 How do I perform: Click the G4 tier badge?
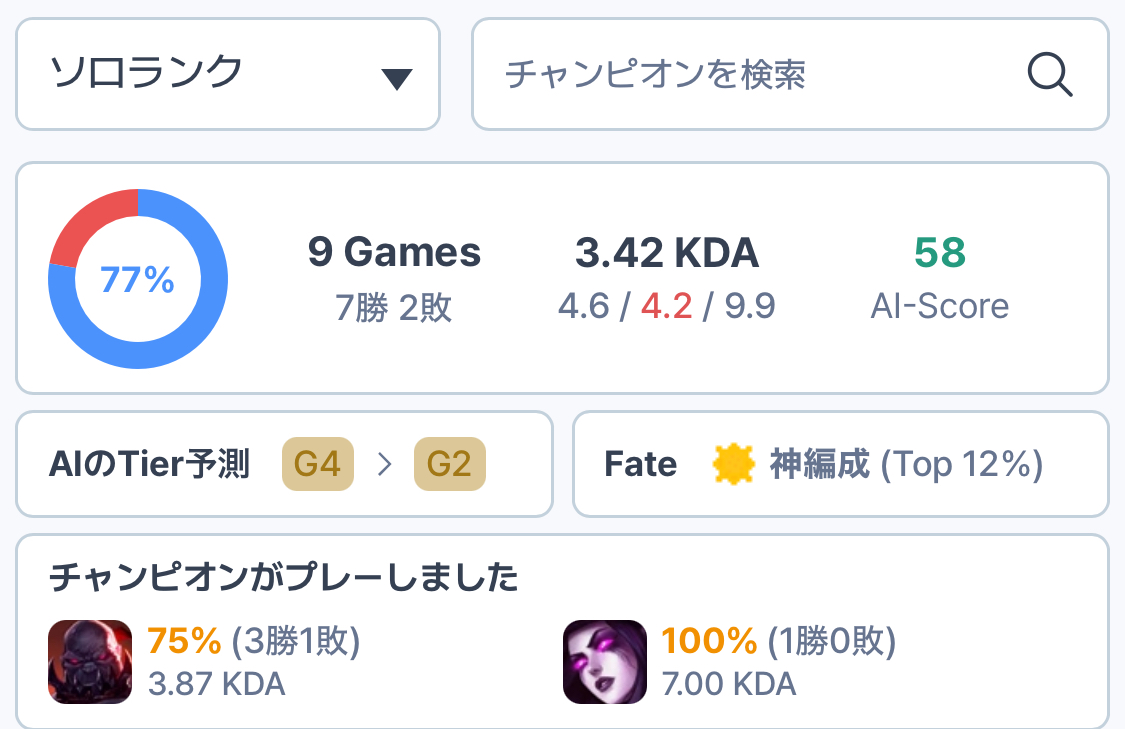coord(318,464)
